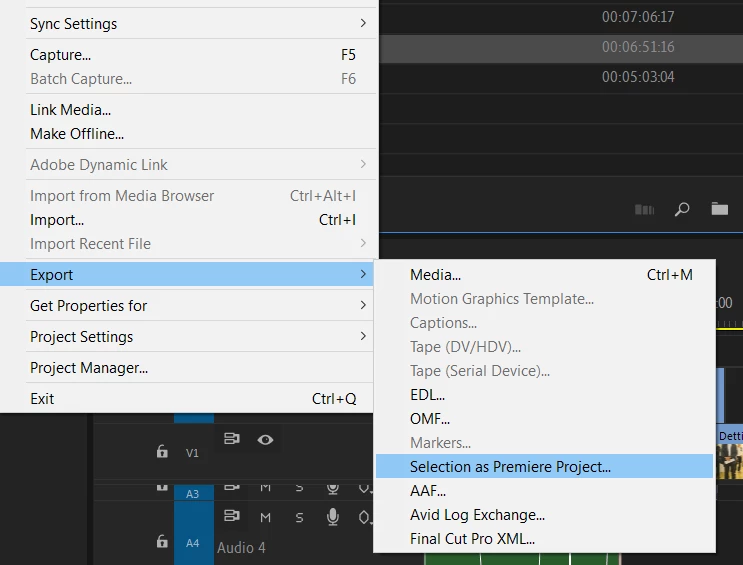Click Motion Graphics Template... export option
This screenshot has height=565, width=743.
[x=544, y=299]
